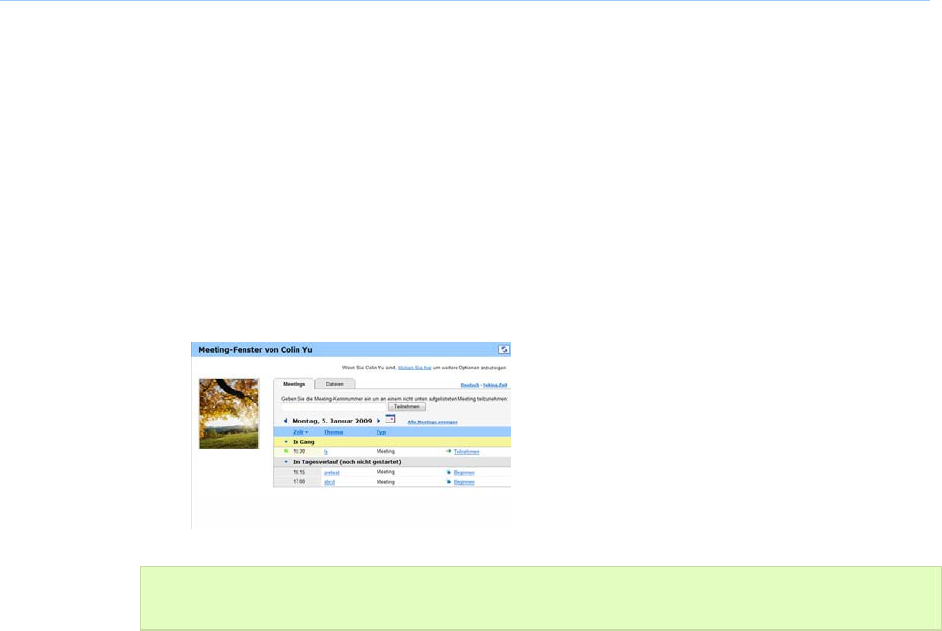The height and width of the screenshot is (631, 942).
Task: Sort by the Zeit column
Action: pyautogui.click(x=300, y=432)
